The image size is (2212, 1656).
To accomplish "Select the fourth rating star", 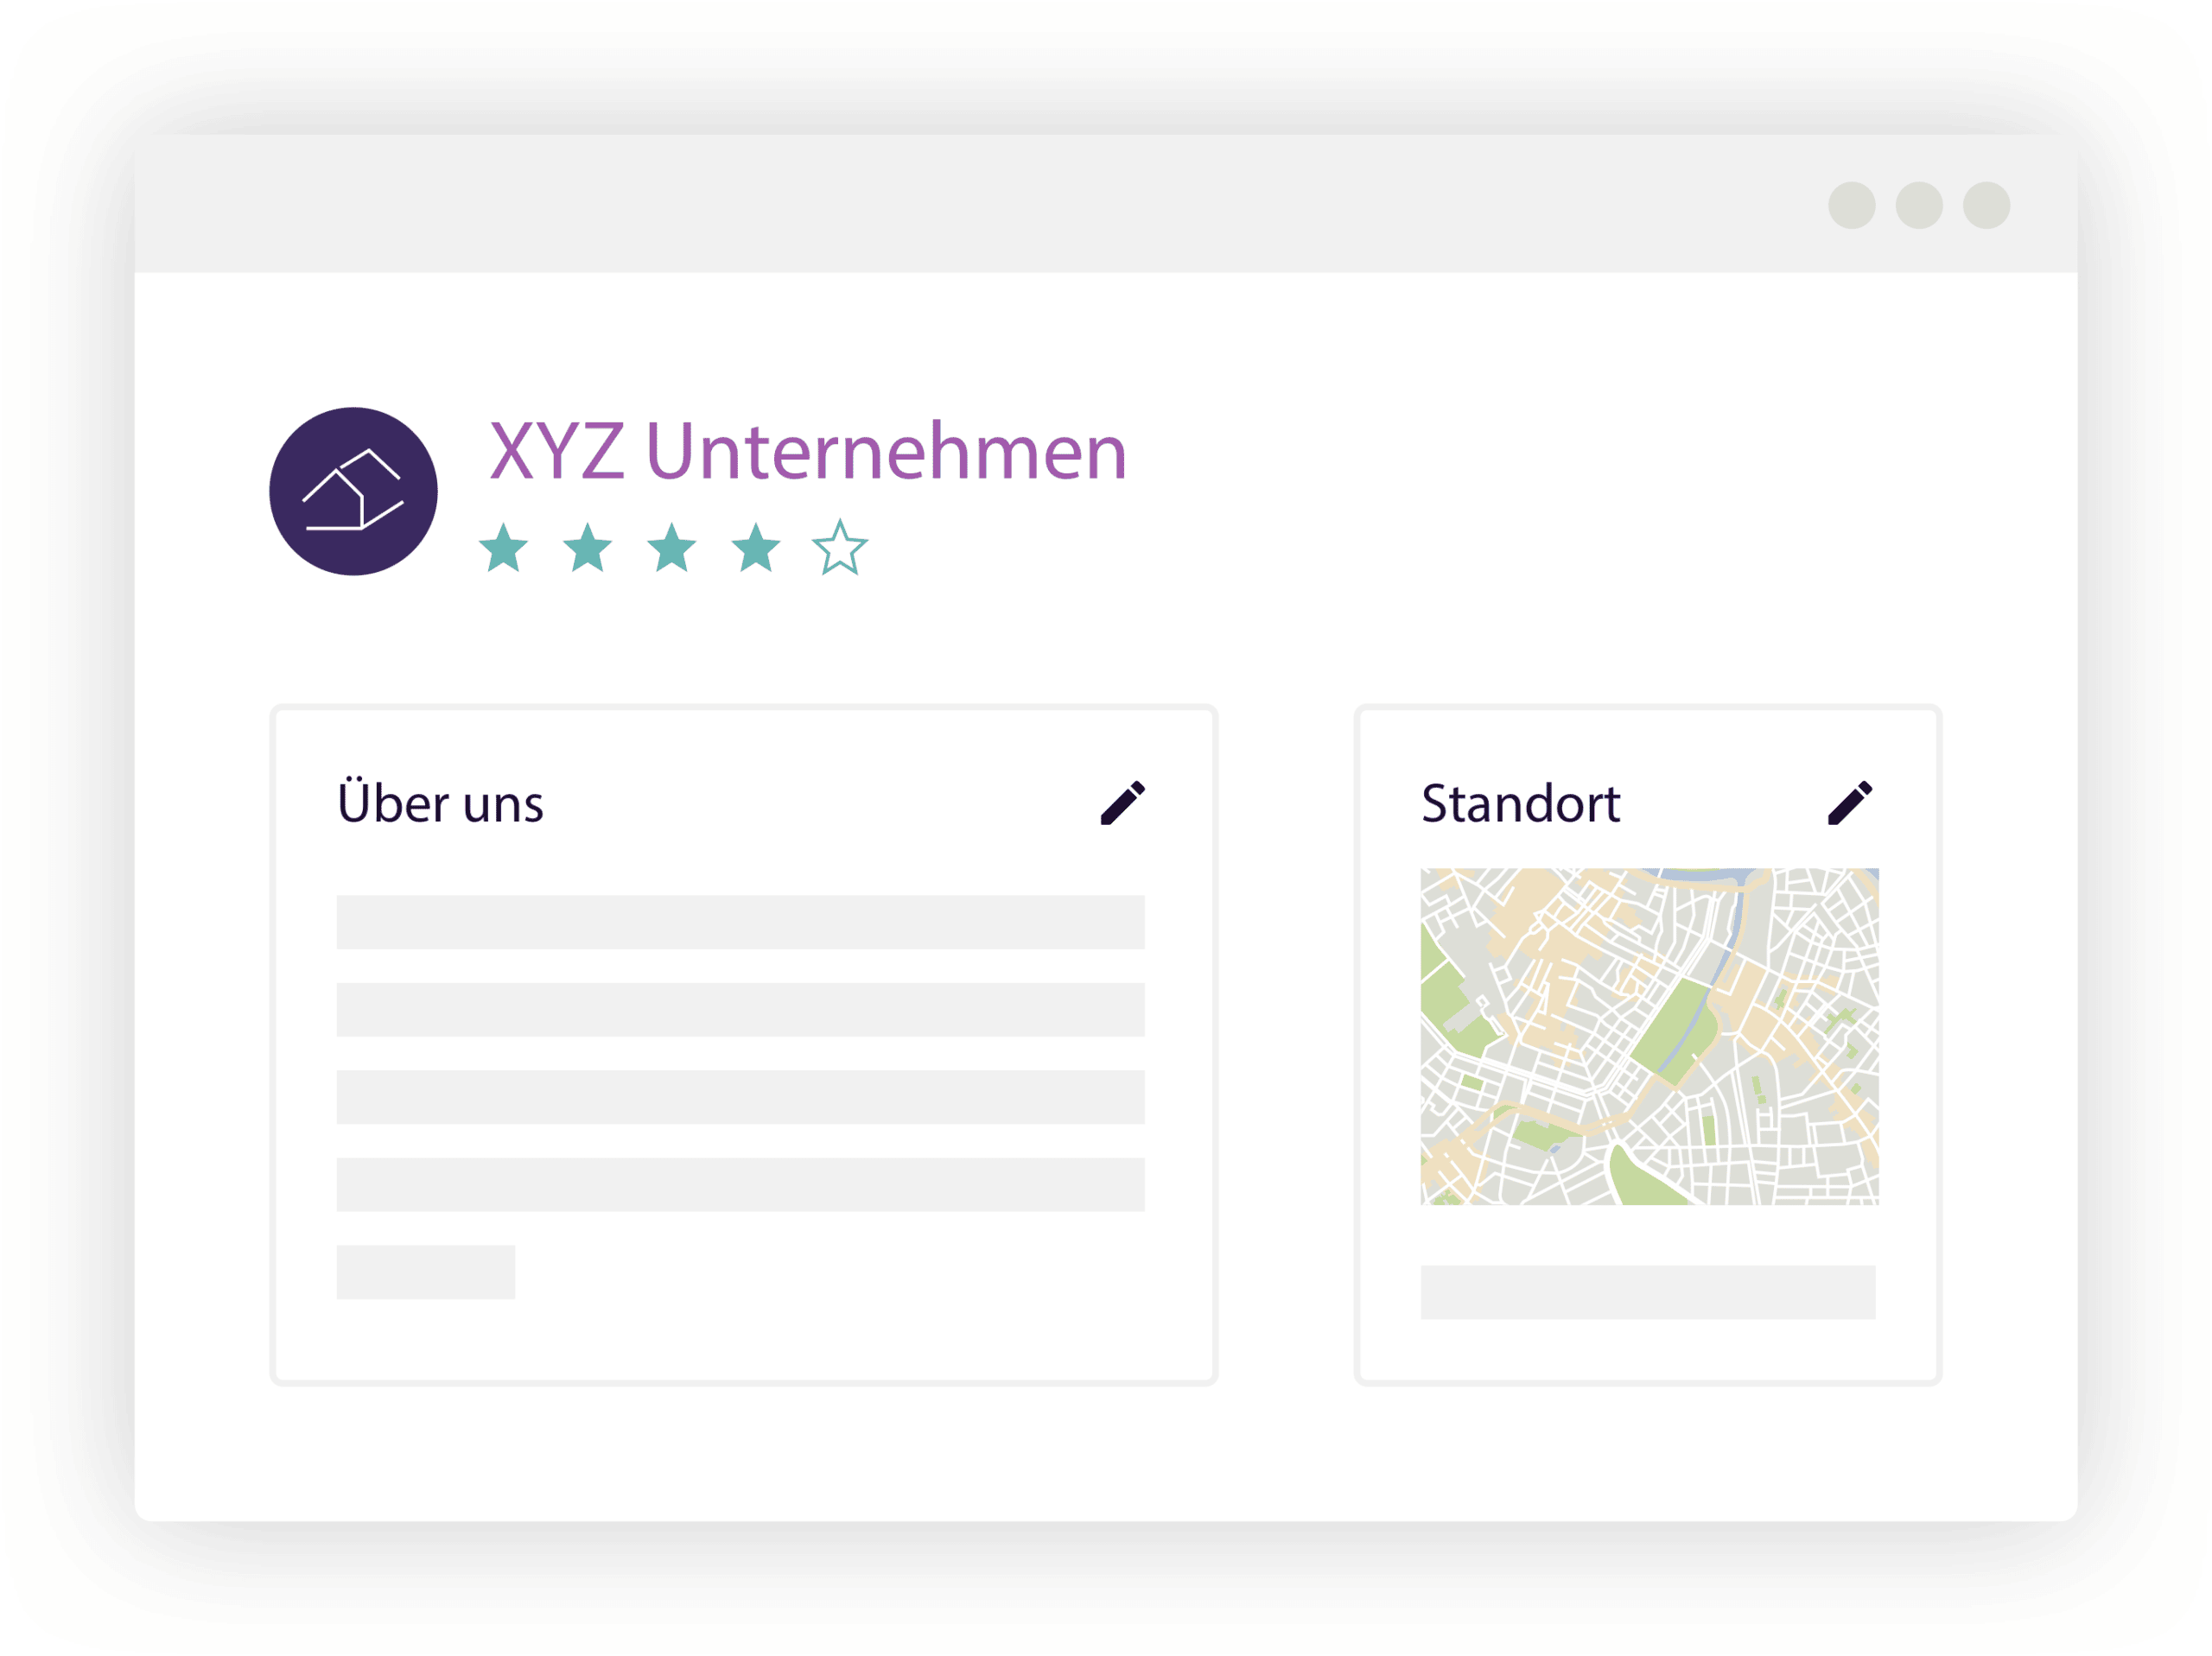I will (756, 547).
